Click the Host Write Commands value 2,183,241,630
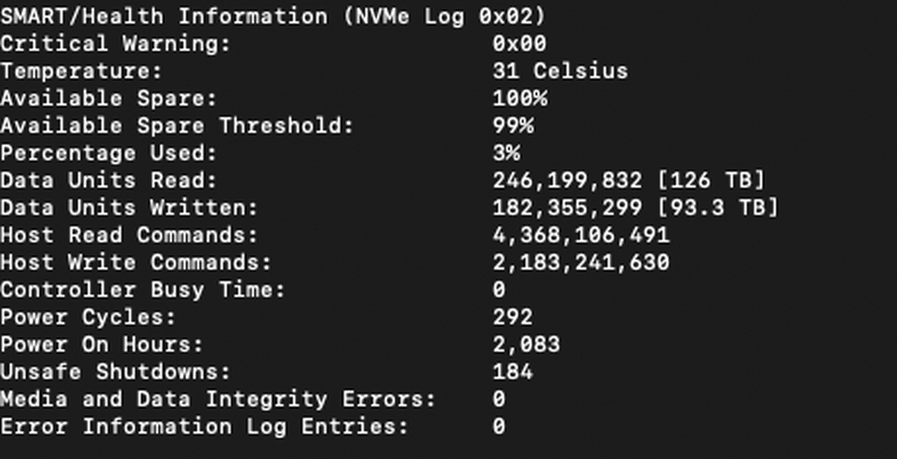 581,263
